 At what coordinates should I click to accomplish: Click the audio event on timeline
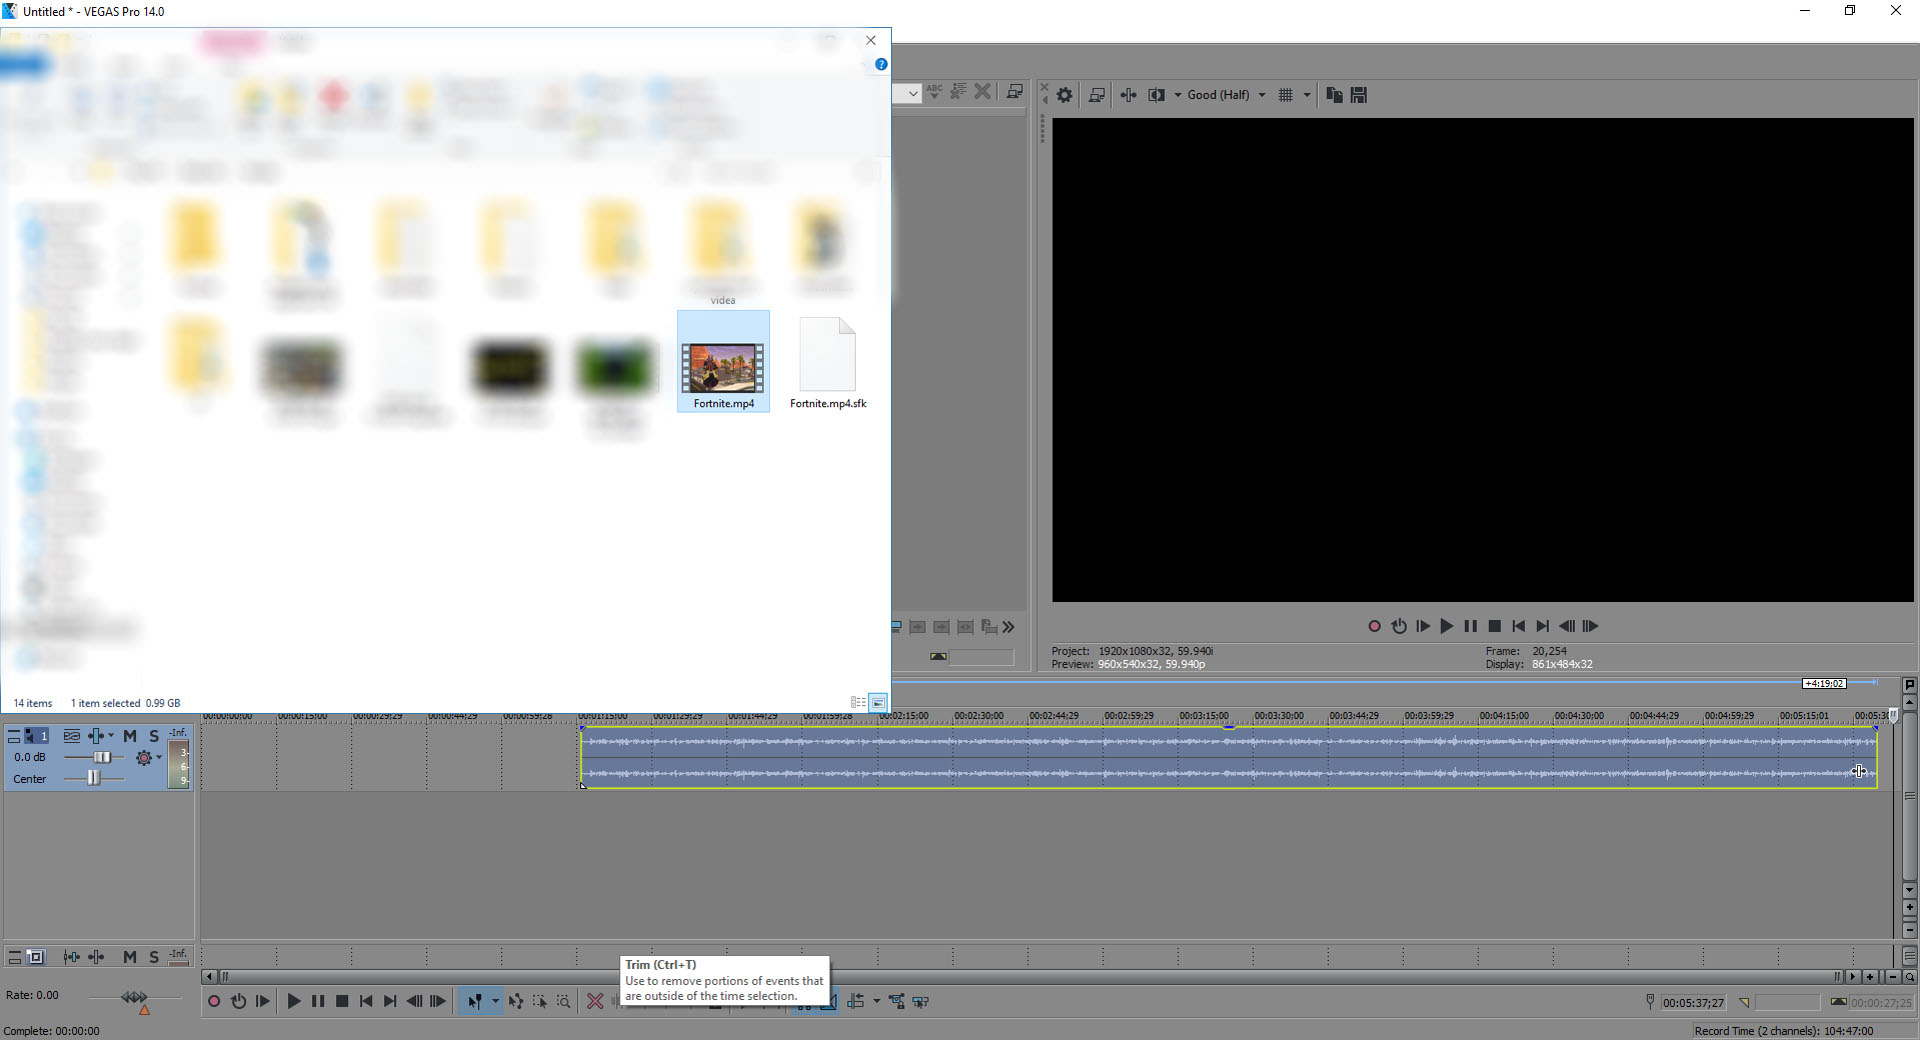(x=1229, y=757)
